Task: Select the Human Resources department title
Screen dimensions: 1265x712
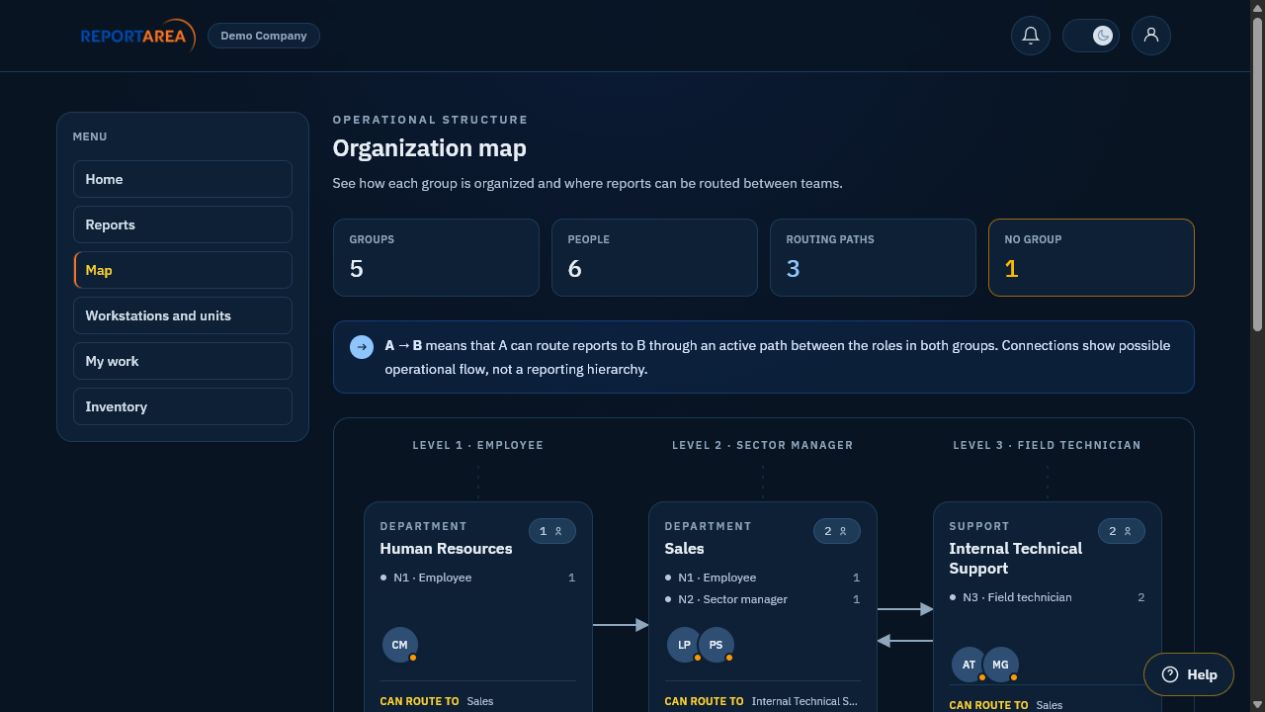Action: [x=446, y=549]
